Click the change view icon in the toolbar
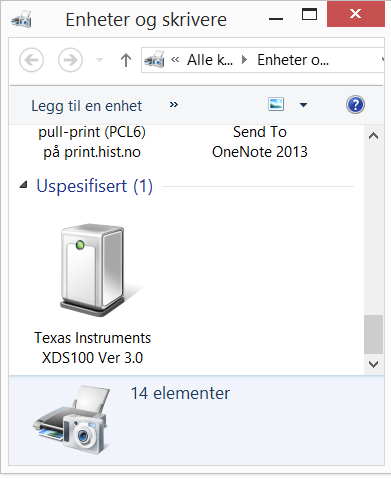Image resolution: width=391 pixels, height=478 pixels. point(276,105)
